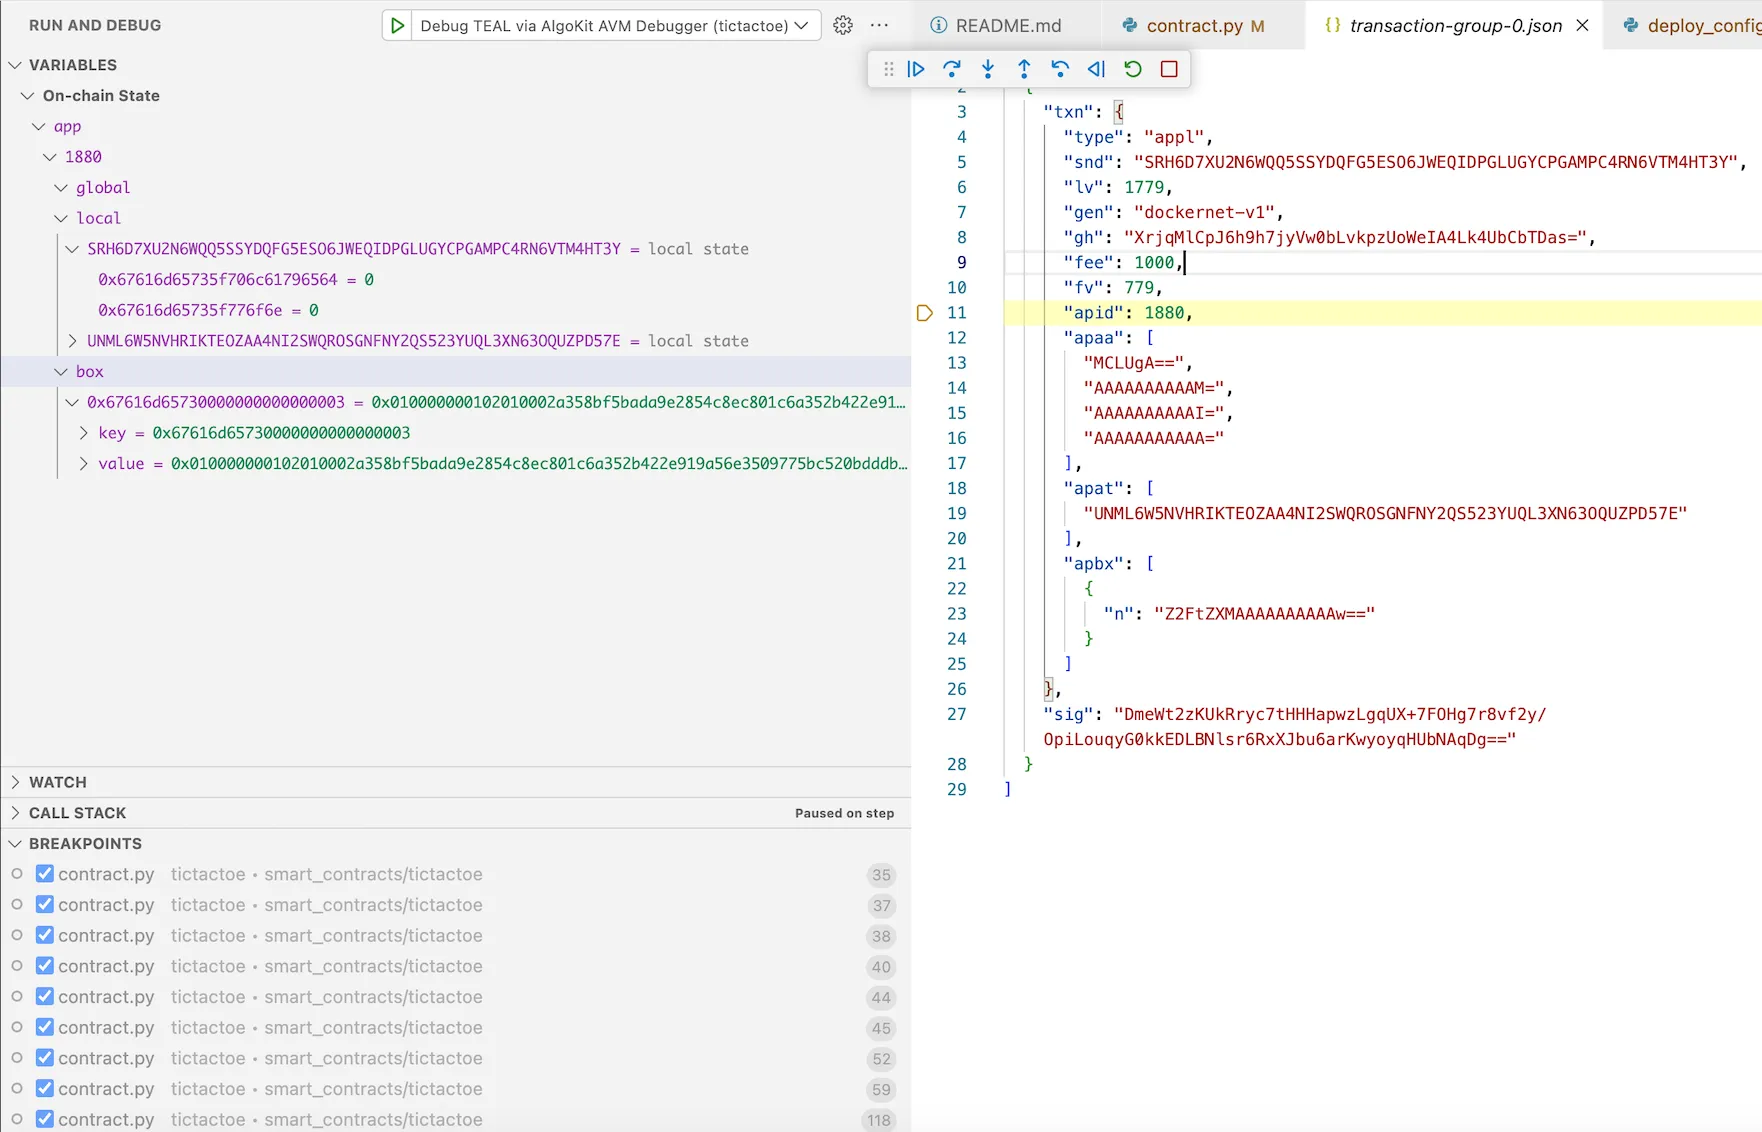Step into the current call
This screenshot has width=1762, height=1132.
click(x=987, y=69)
